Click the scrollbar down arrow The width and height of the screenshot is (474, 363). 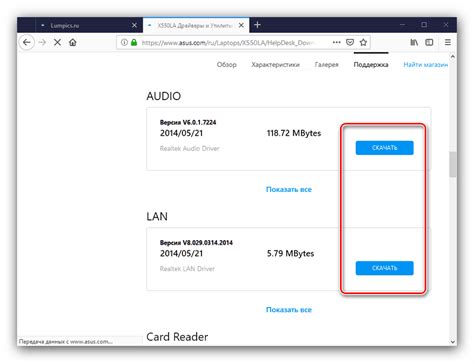pos(452,342)
